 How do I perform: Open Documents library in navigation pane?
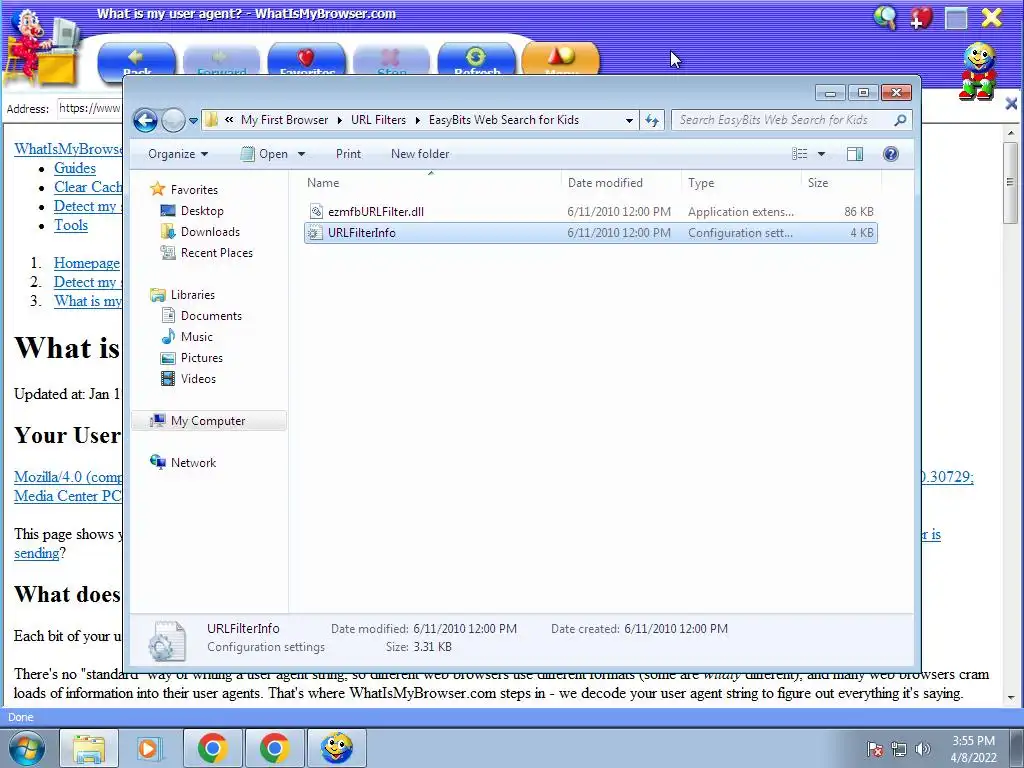coord(211,315)
